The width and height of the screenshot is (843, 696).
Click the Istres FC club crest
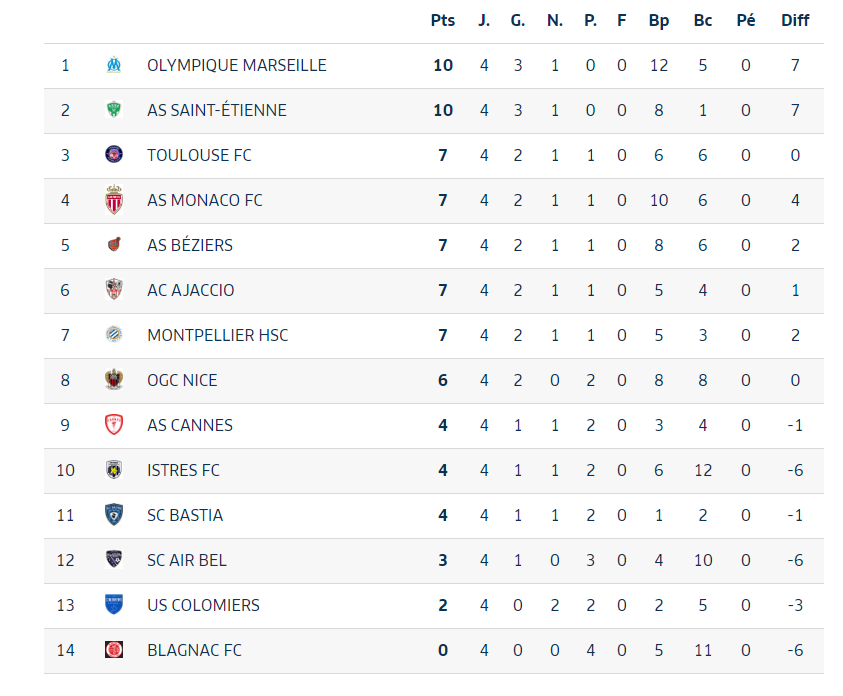pyautogui.click(x=114, y=470)
